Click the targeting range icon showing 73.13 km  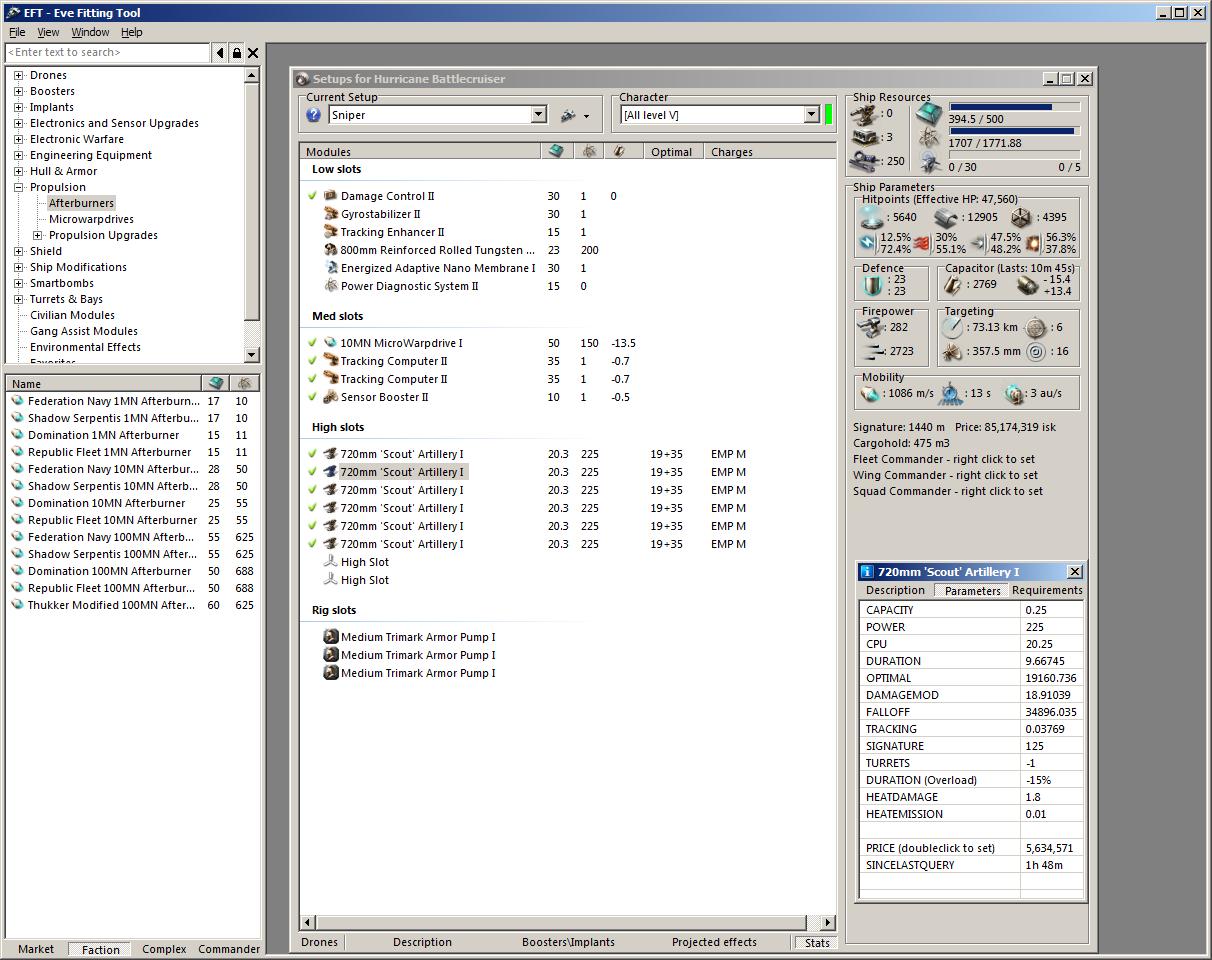click(954, 327)
